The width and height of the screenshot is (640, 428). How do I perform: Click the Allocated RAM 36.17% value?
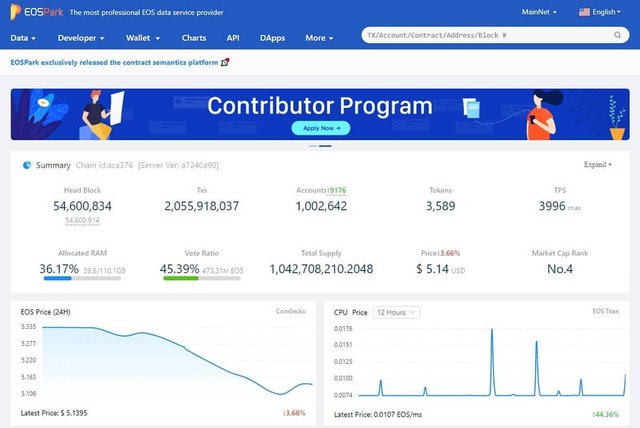pyautogui.click(x=59, y=269)
